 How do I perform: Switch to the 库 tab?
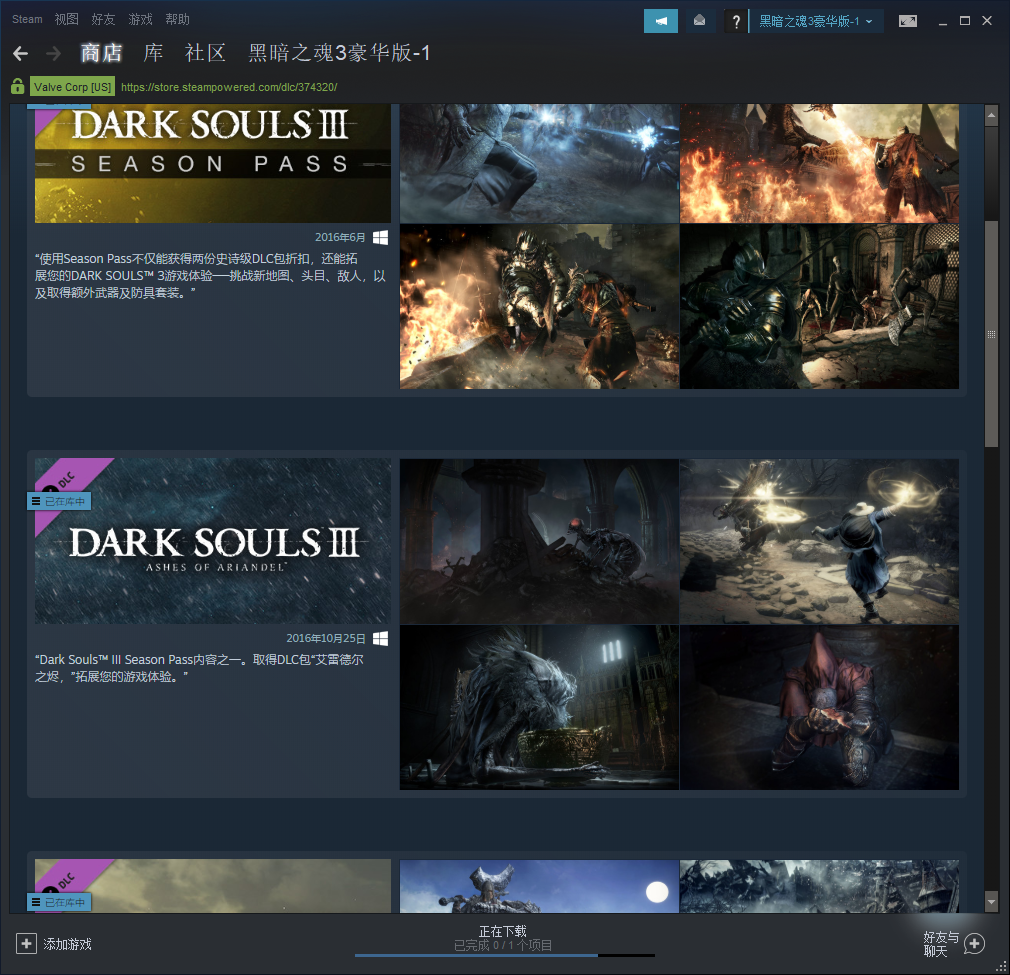click(x=154, y=53)
